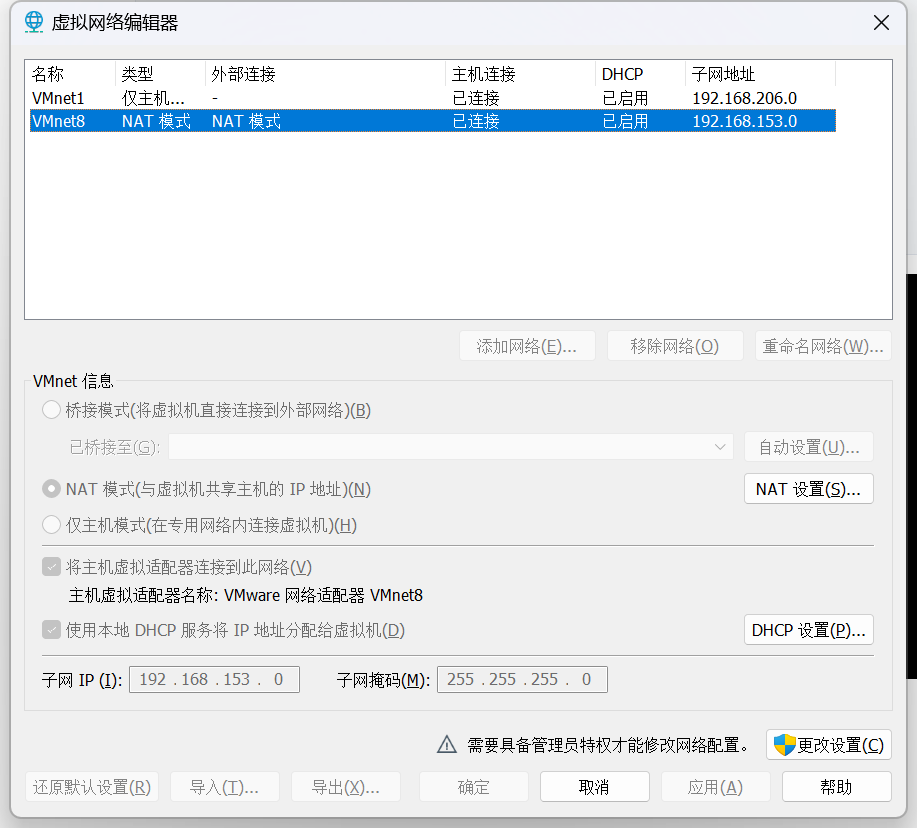Click the 重命名网络(W)... button
This screenshot has height=828, width=917.
(823, 346)
